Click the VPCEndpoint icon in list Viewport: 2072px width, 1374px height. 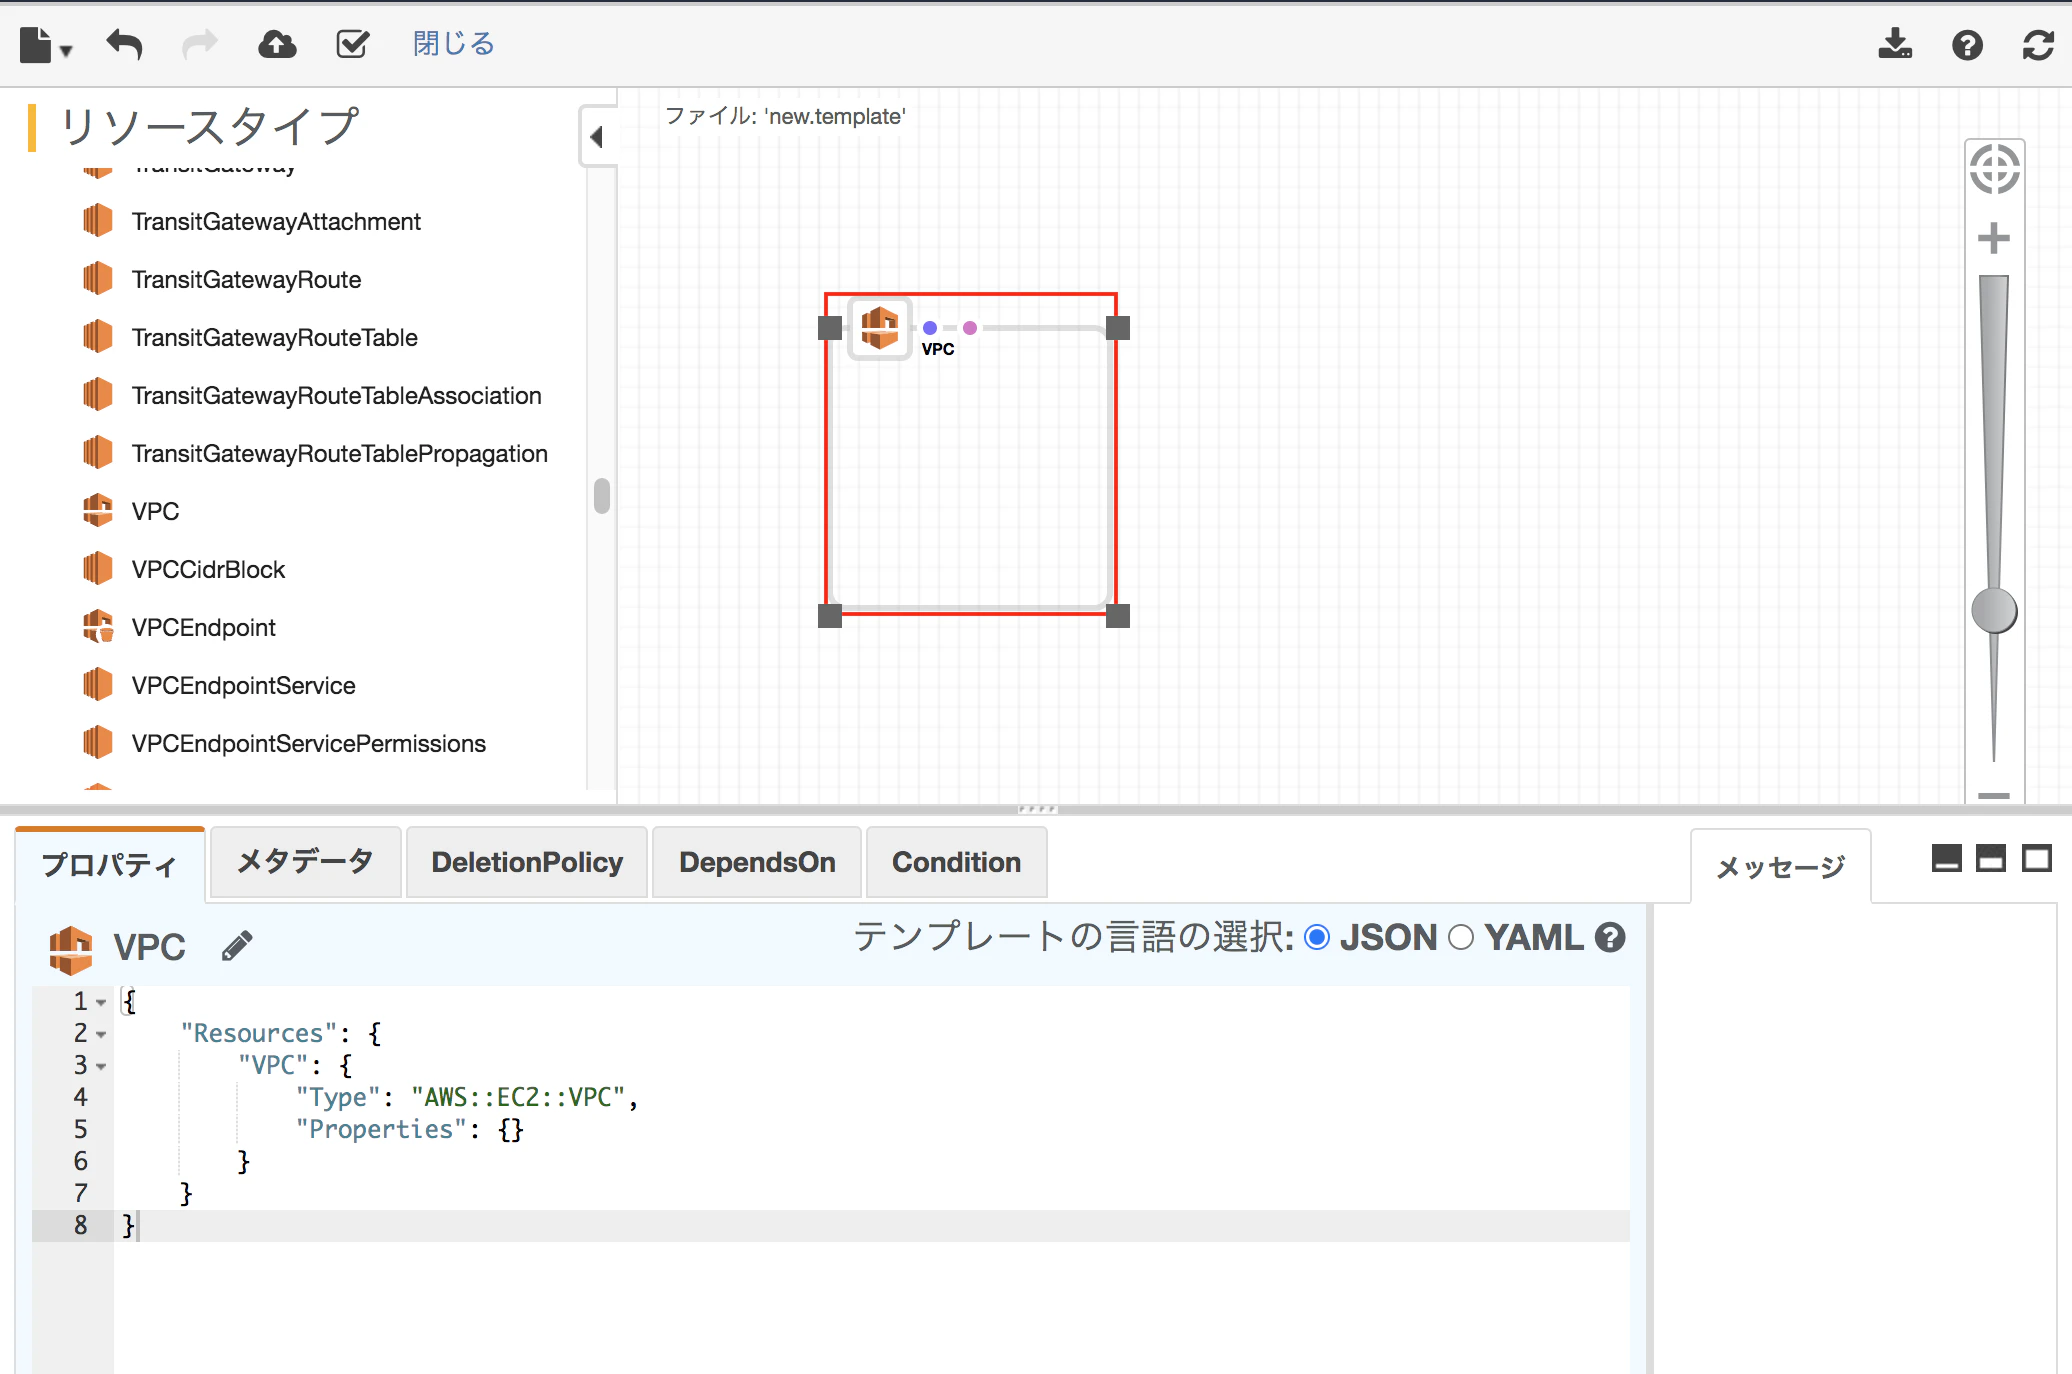point(97,627)
